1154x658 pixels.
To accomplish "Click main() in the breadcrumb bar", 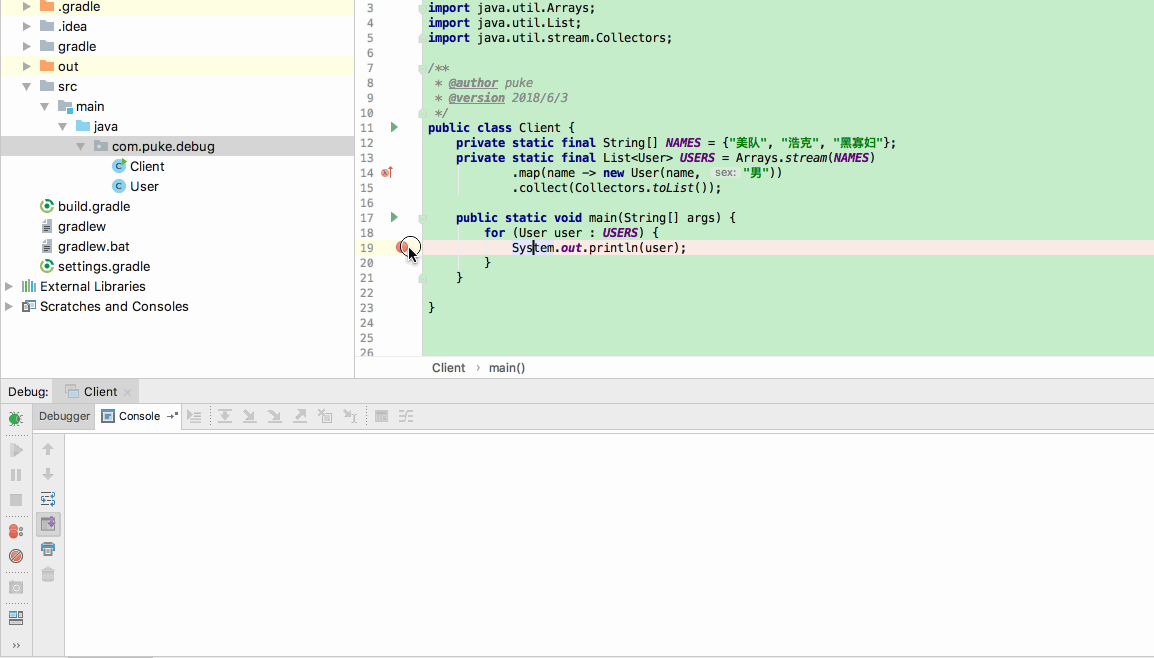I will [x=506, y=367].
